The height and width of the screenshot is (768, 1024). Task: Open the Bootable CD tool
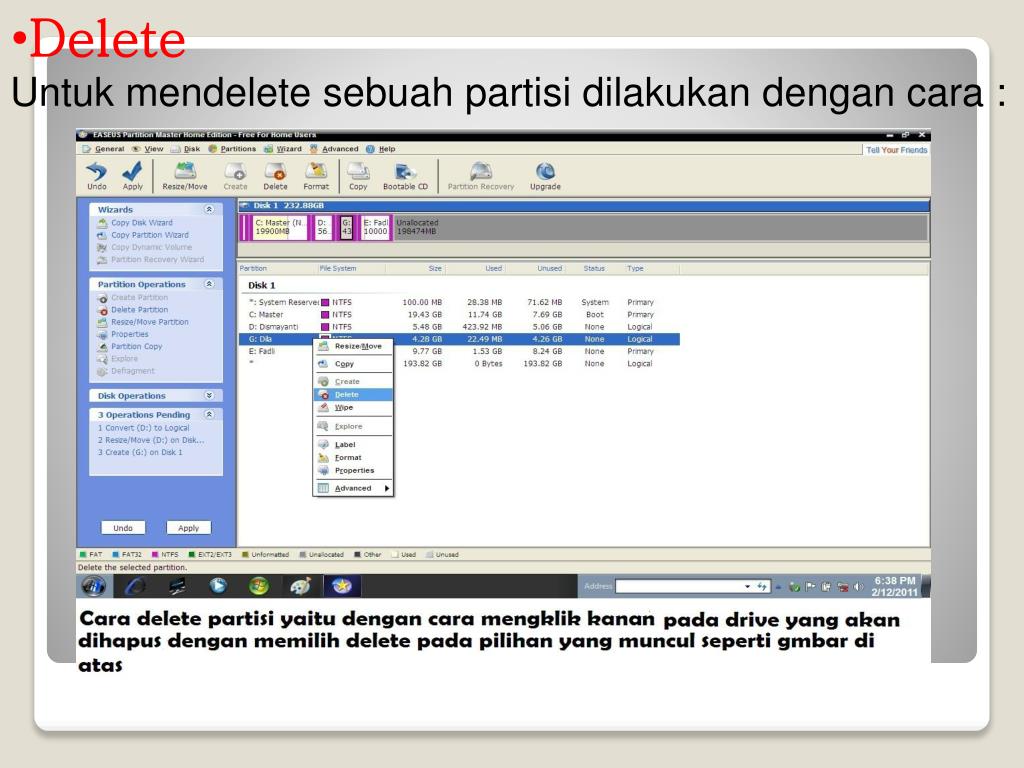tap(405, 176)
